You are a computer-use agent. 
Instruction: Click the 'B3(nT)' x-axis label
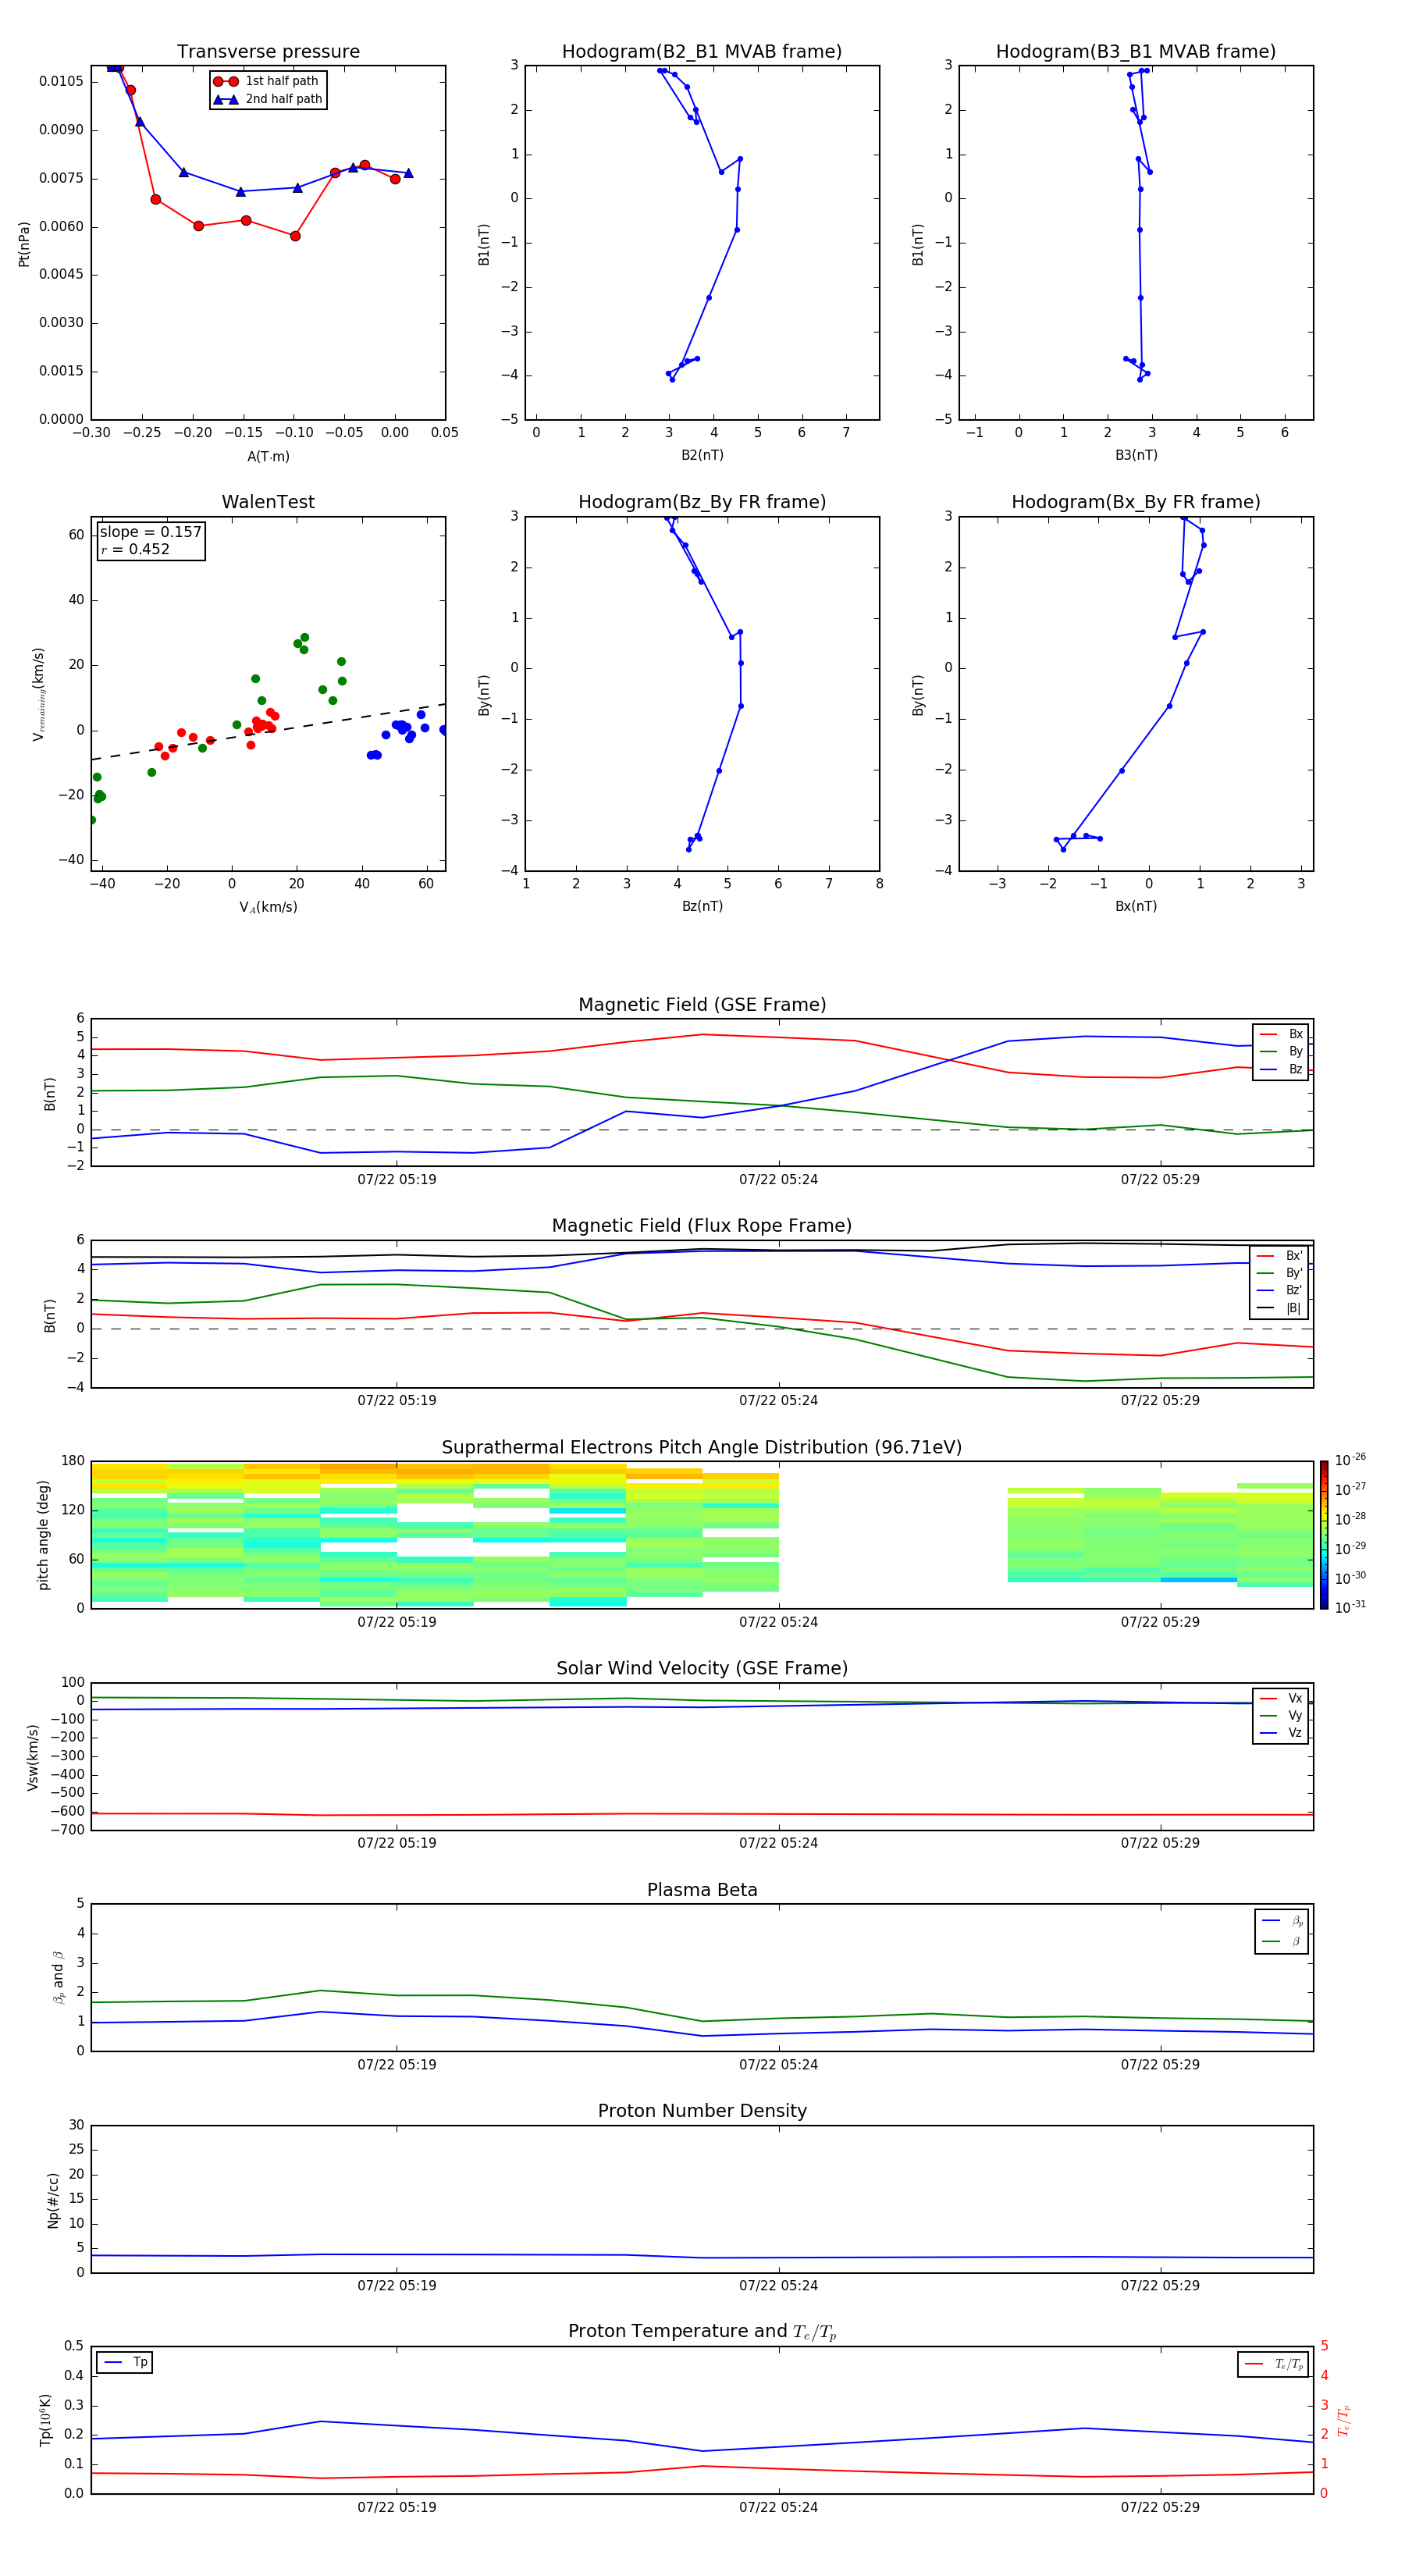1136,455
